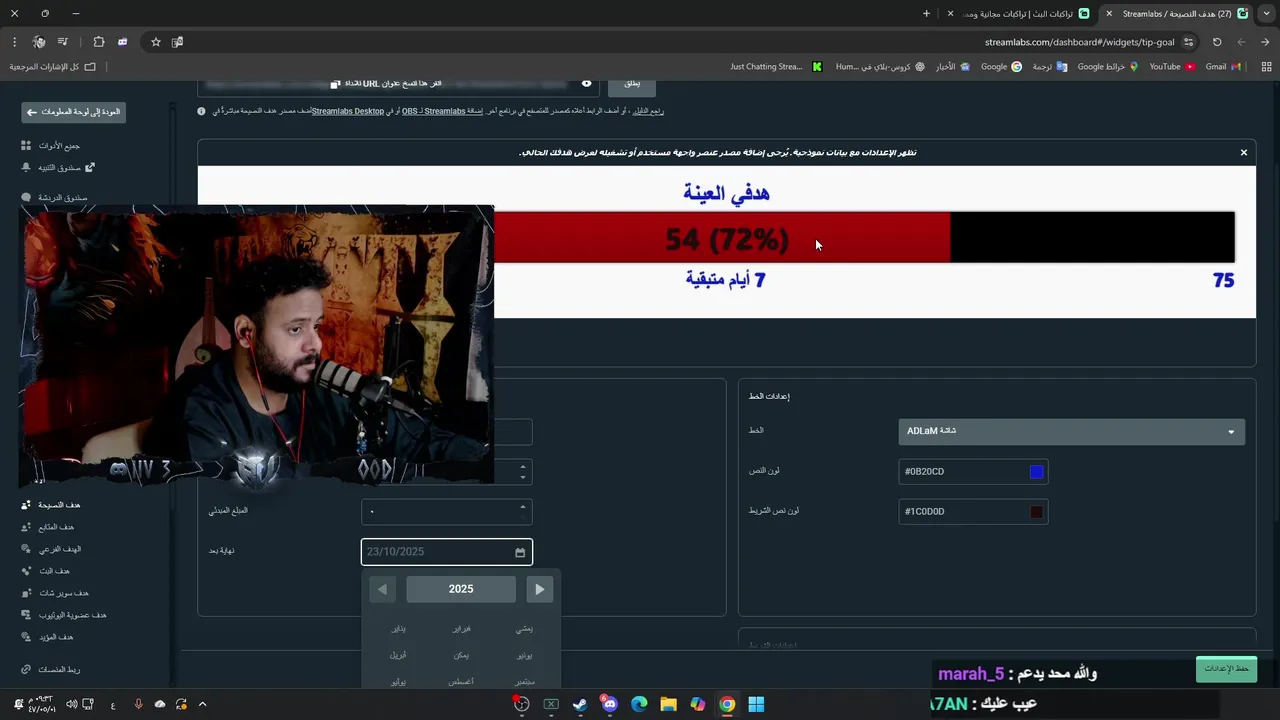Open the Alert Box (صندوق التنبيه) sidebar item
The image size is (1280, 720).
tap(58, 168)
